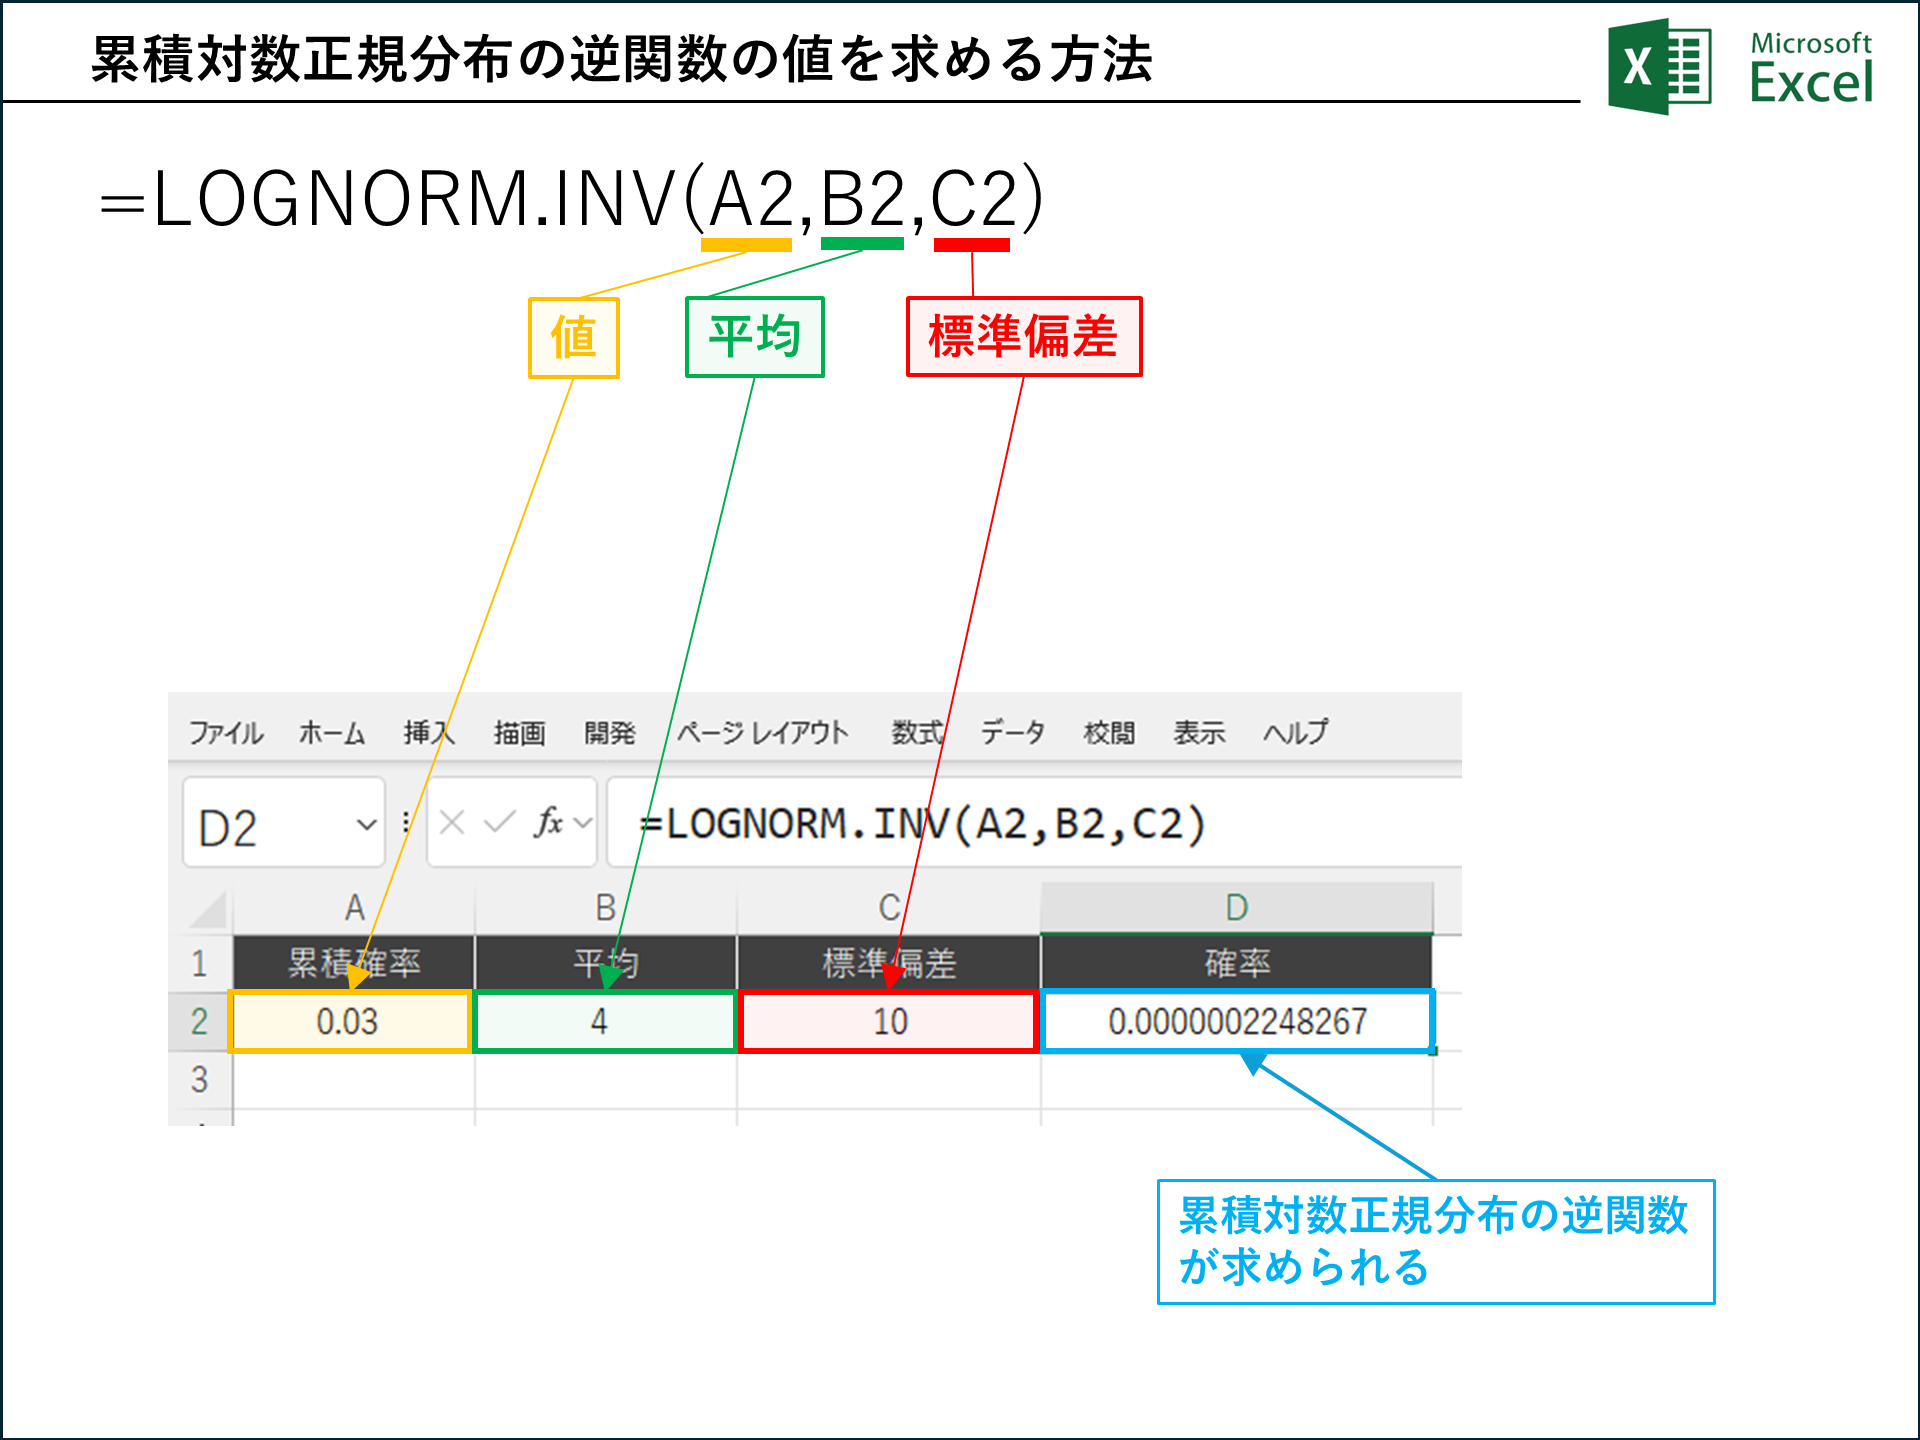Image resolution: width=1920 pixels, height=1440 pixels.
Task: Click the Insert Function fx icon
Action: pos(549,822)
